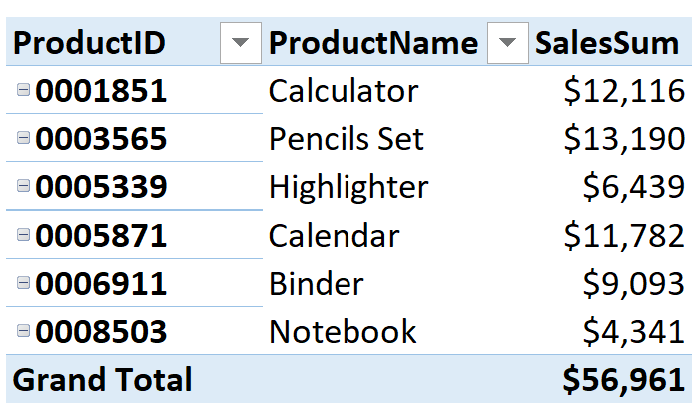Collapse the 0008503 row group
This screenshot has height=420, width=695.
coord(24,331)
